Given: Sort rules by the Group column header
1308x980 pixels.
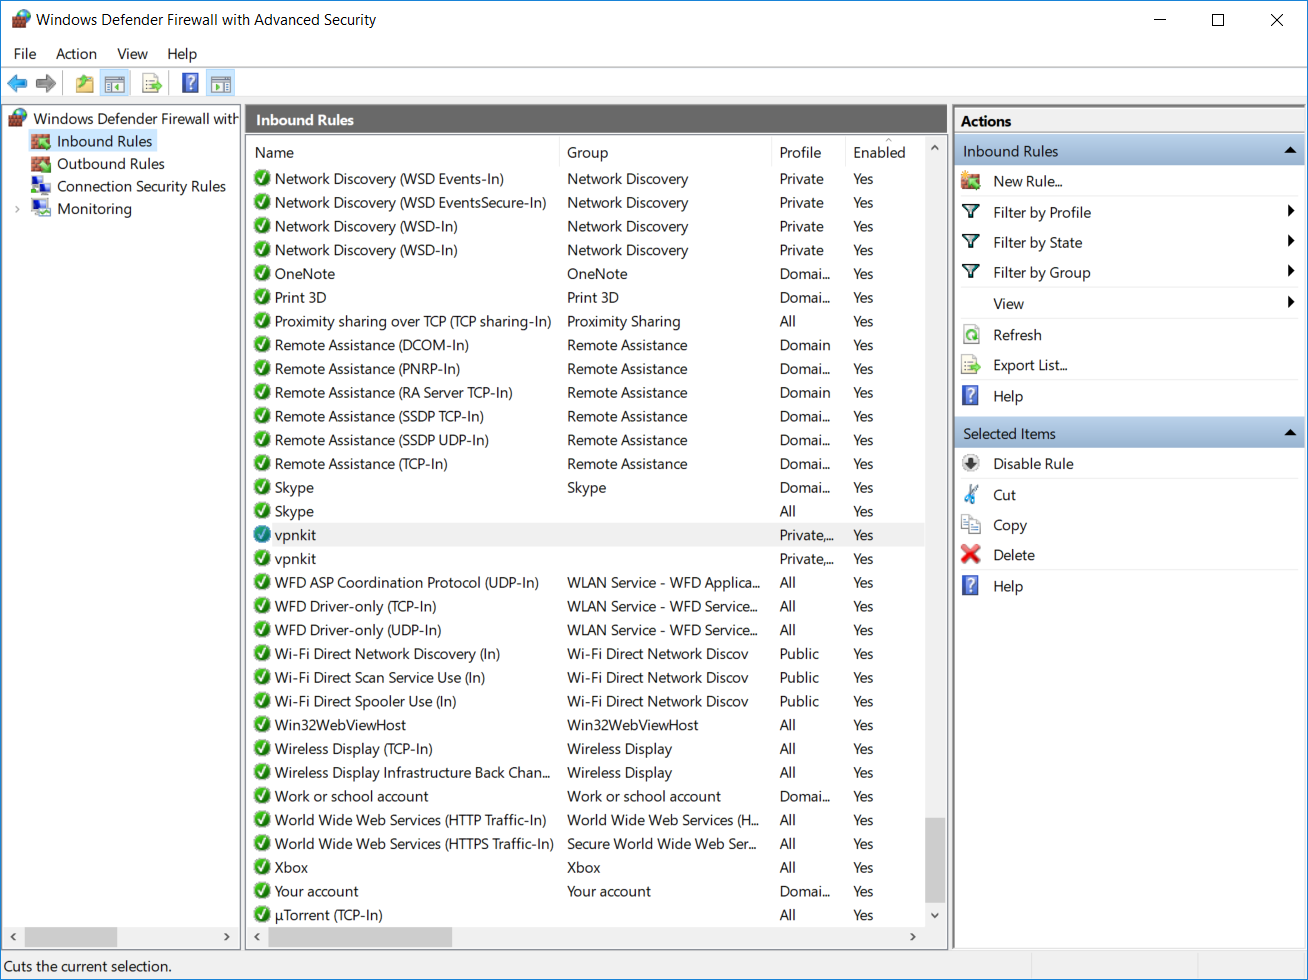Looking at the screenshot, I should (587, 153).
